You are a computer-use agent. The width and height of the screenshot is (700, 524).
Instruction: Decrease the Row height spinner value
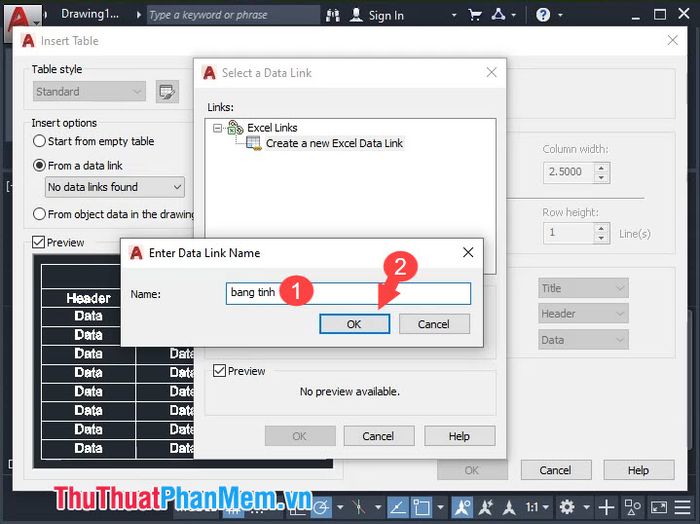pyautogui.click(x=601, y=238)
